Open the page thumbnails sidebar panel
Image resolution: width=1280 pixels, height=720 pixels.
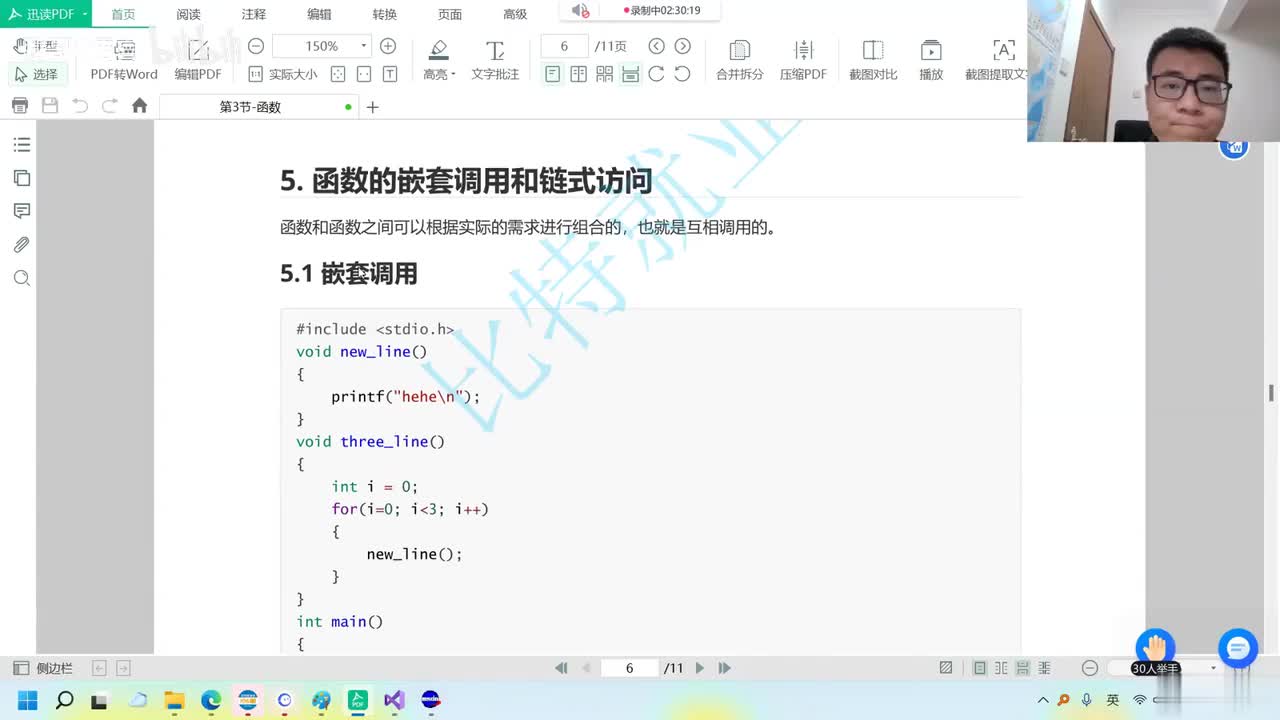22,178
